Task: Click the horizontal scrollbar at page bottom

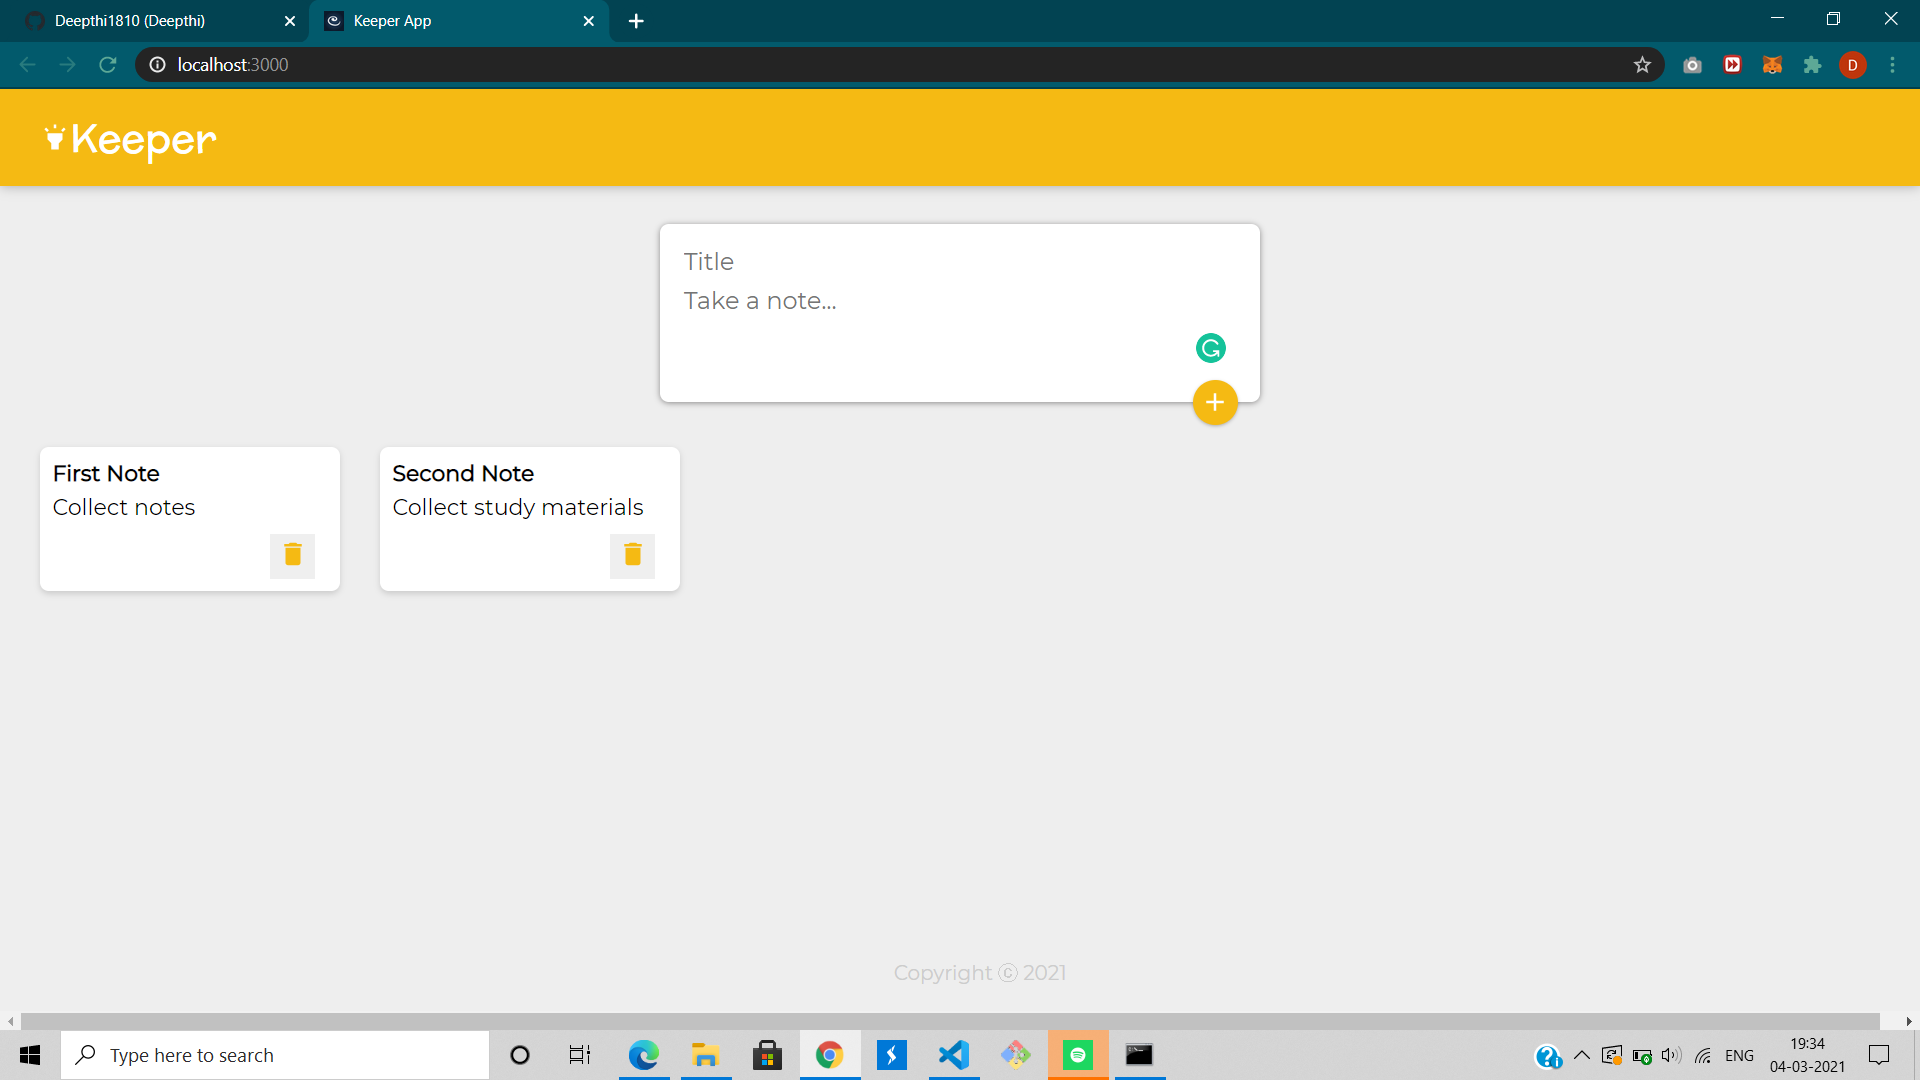Action: point(950,1021)
